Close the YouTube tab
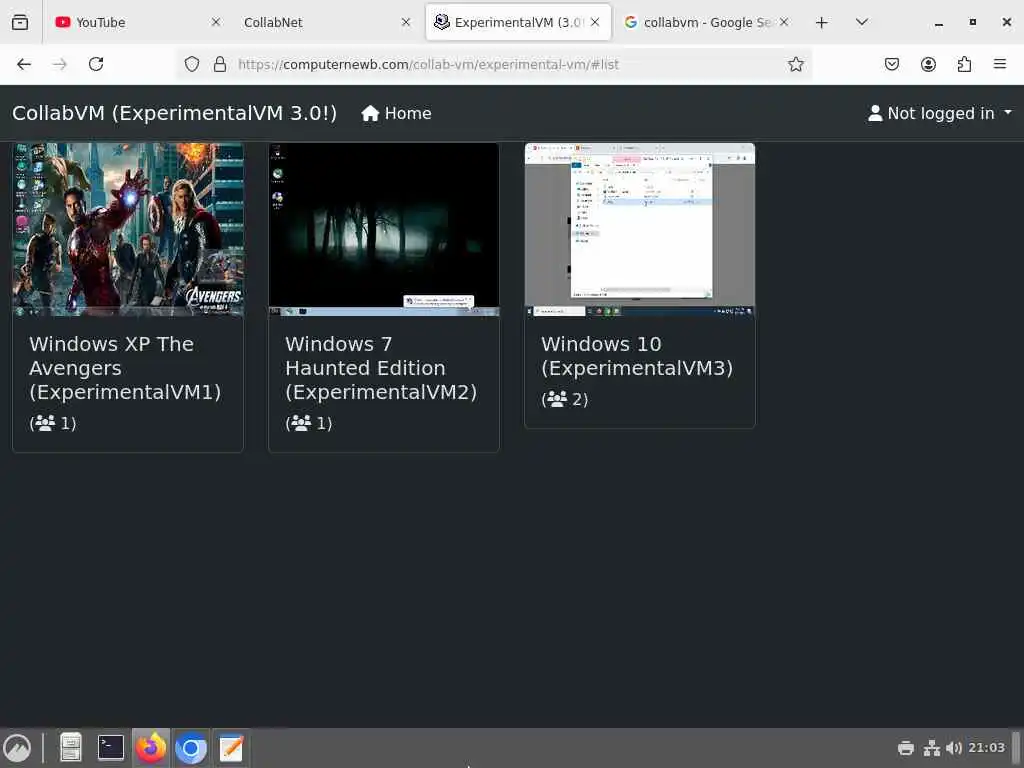This screenshot has height=768, width=1024. pyautogui.click(x=216, y=22)
